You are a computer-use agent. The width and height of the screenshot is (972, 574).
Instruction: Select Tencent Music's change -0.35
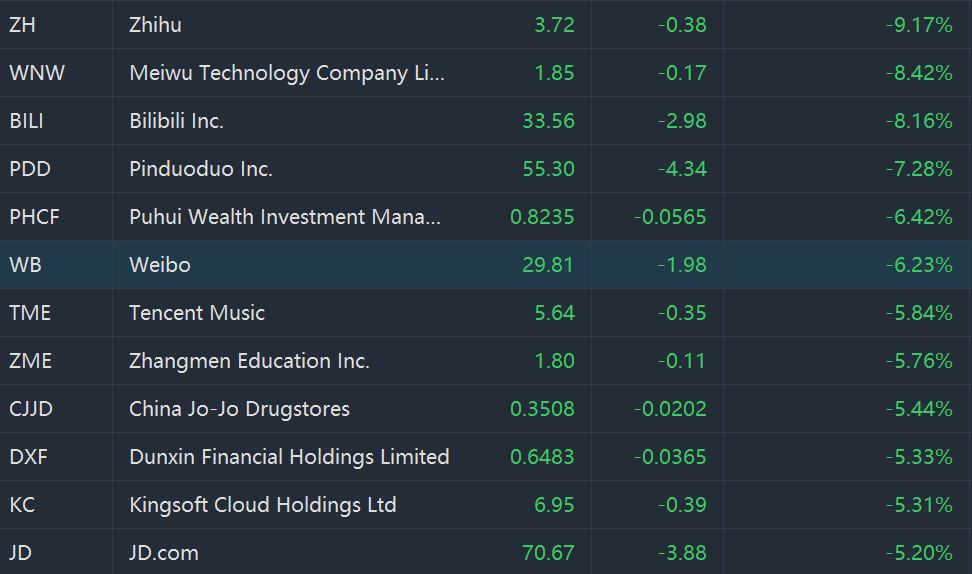click(682, 313)
